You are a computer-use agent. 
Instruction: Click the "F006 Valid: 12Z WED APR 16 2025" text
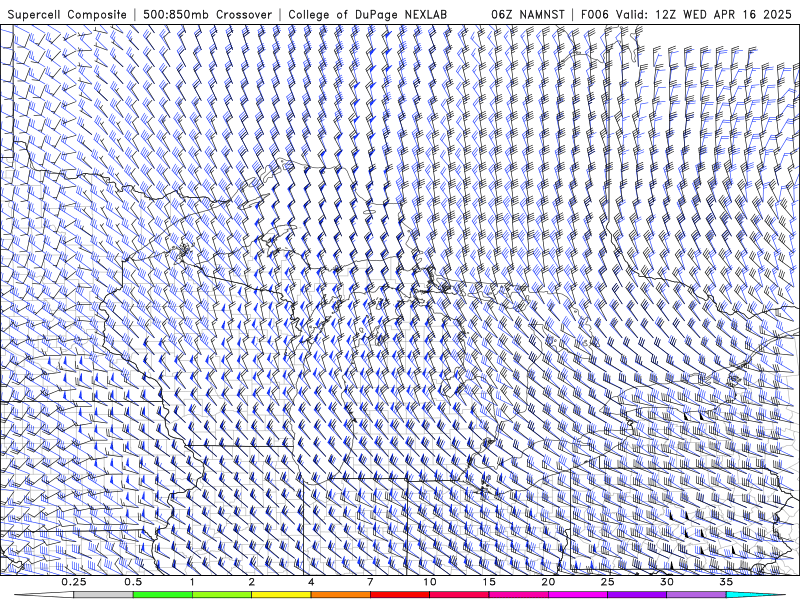[x=686, y=14]
